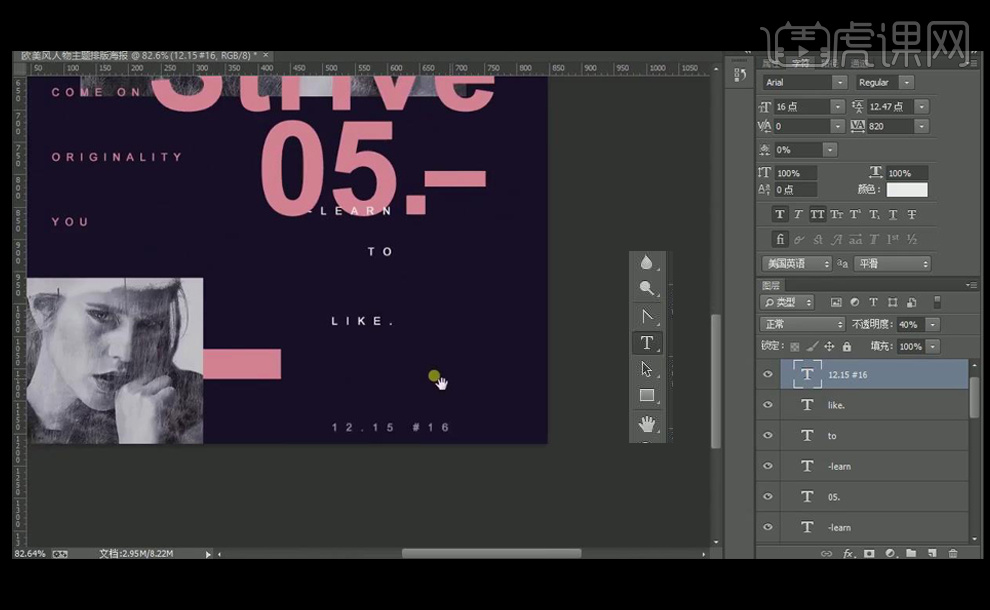Toggle Faux Bold text style
This screenshot has width=990, height=610.
(780, 215)
